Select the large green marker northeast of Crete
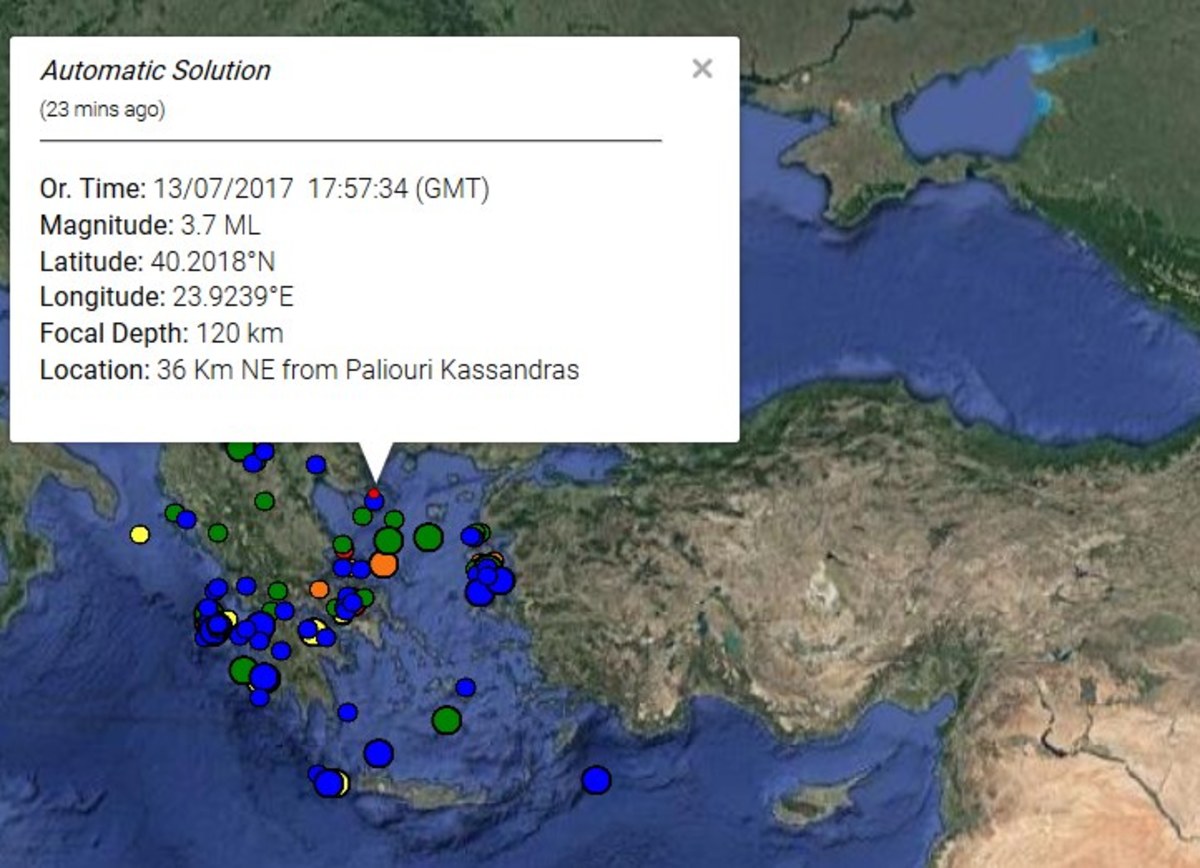 [446, 719]
